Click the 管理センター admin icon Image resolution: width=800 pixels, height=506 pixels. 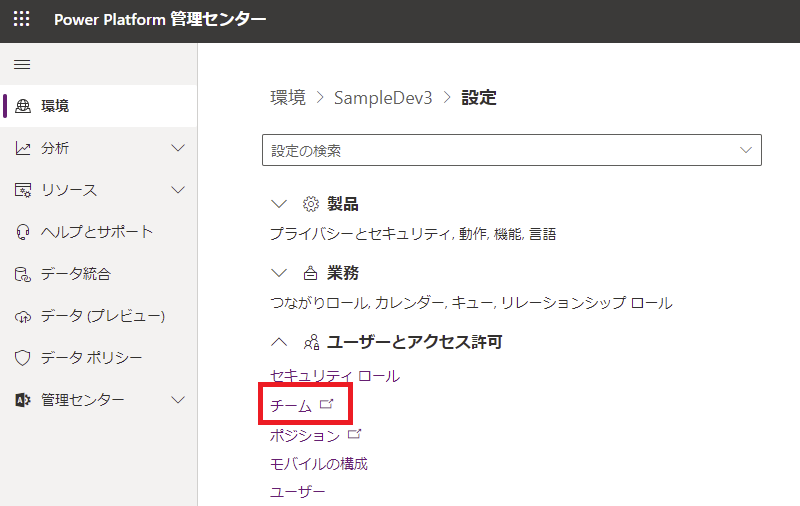click(x=22, y=400)
